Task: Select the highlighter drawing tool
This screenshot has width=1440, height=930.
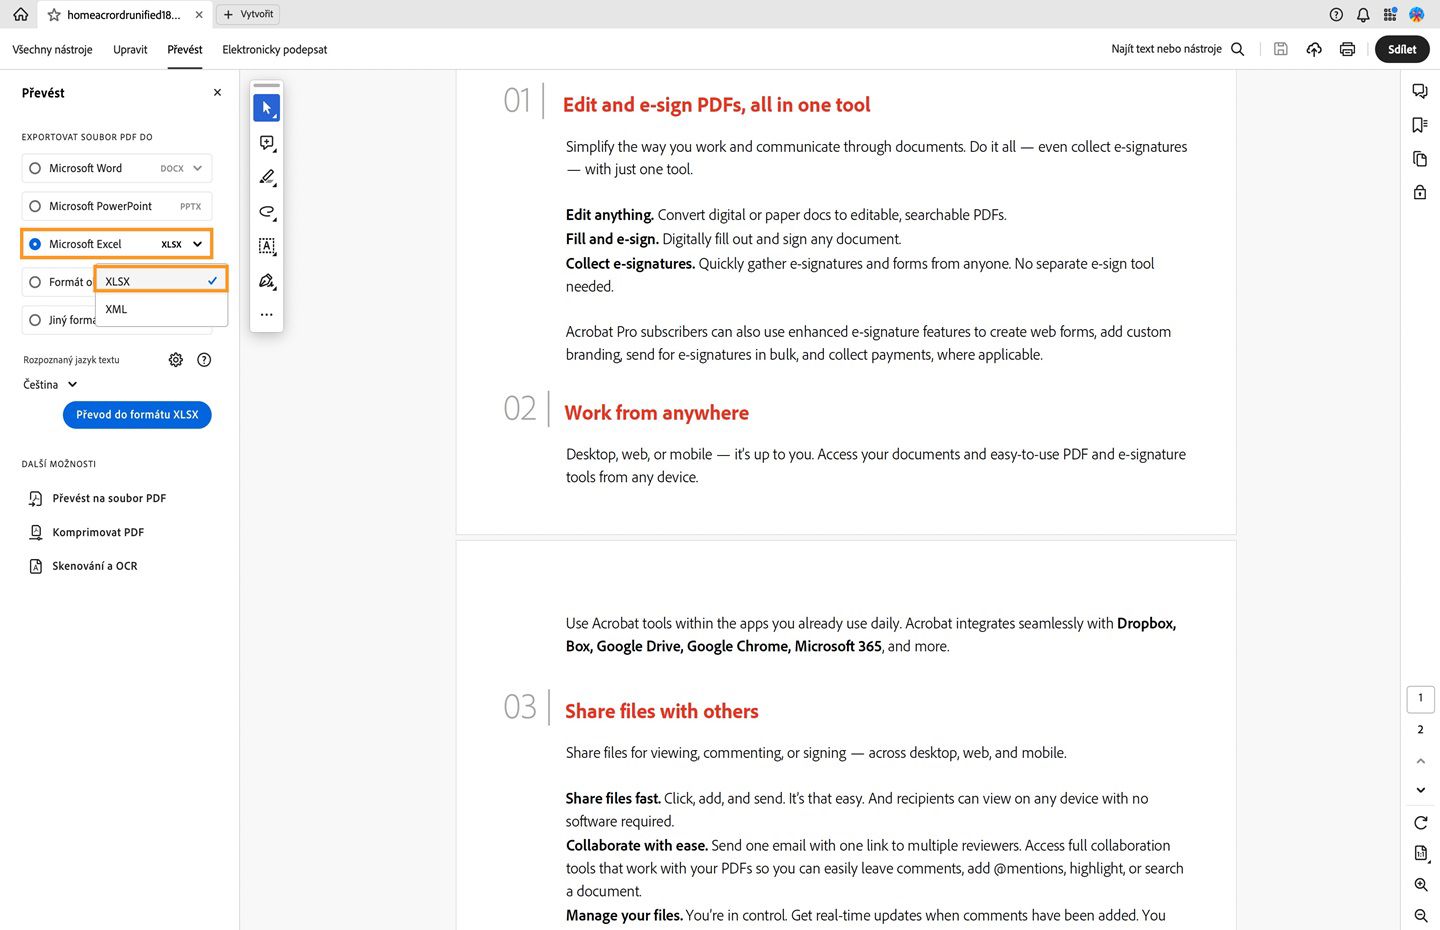Action: [266, 177]
